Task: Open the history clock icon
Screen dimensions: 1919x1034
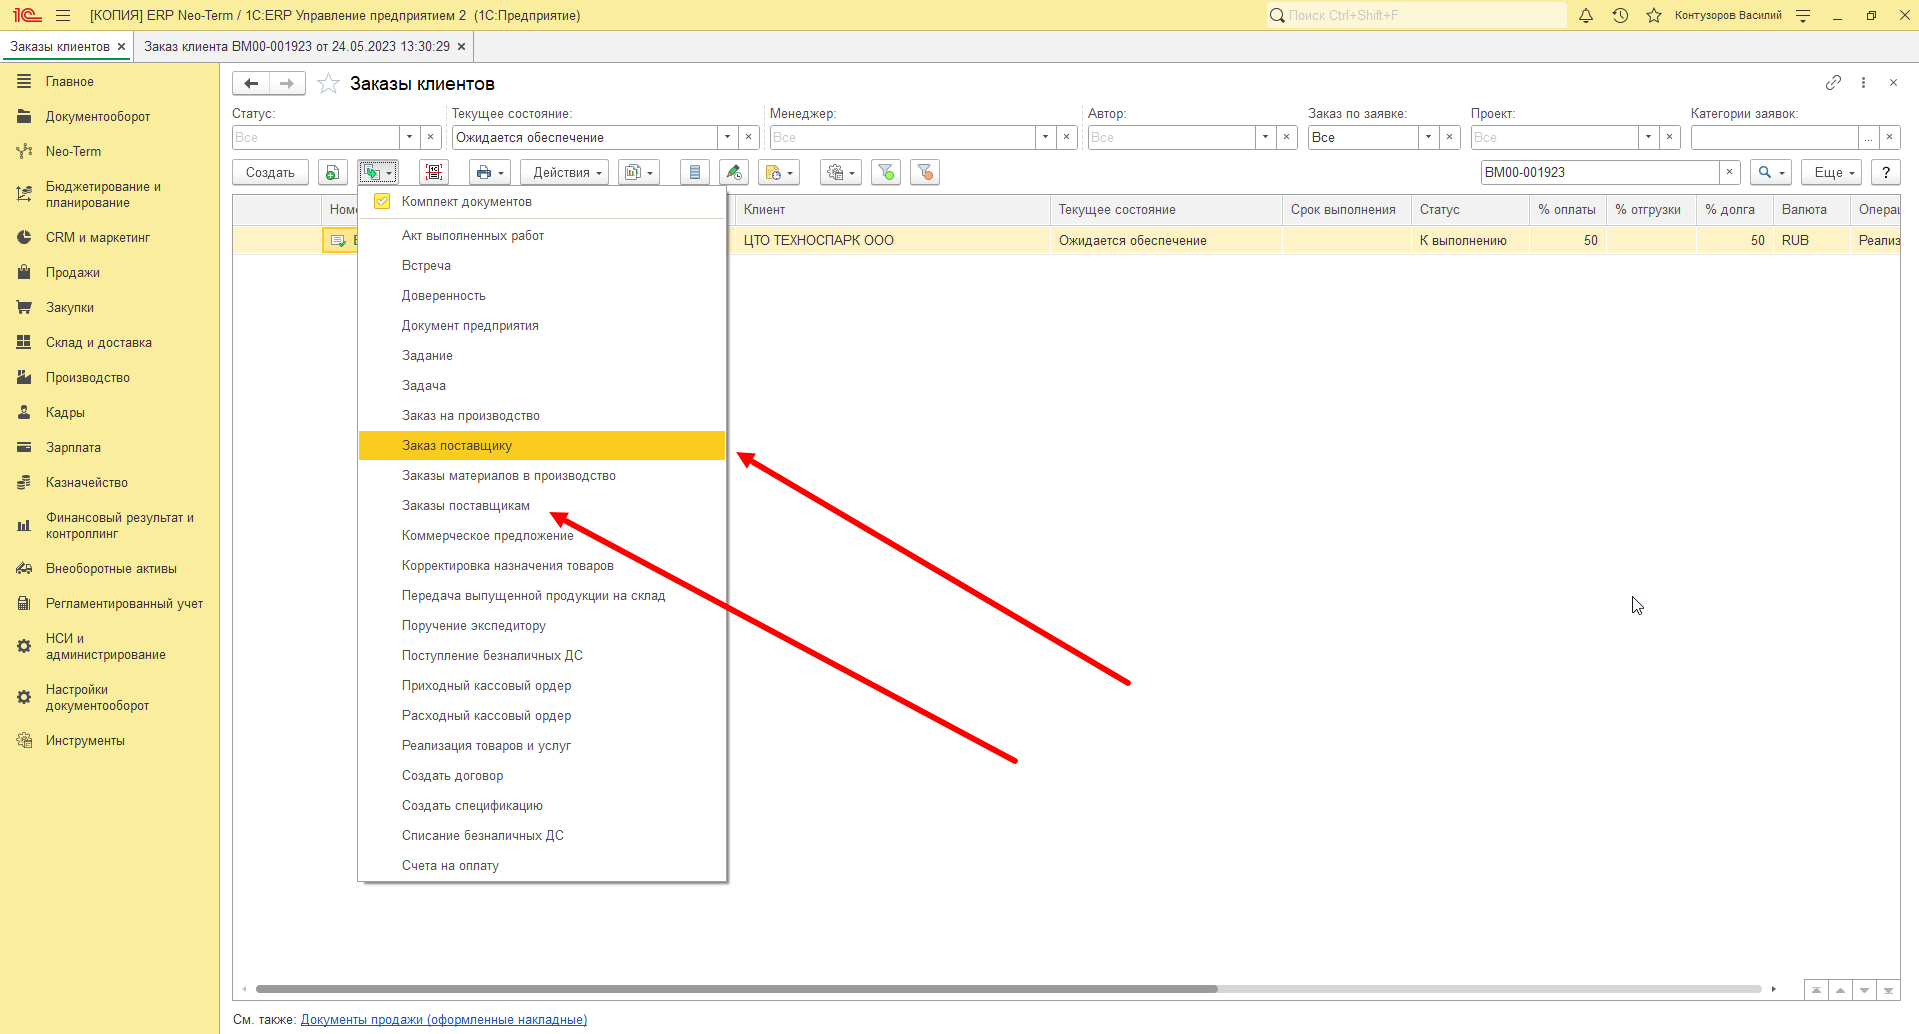Action: 1620,15
